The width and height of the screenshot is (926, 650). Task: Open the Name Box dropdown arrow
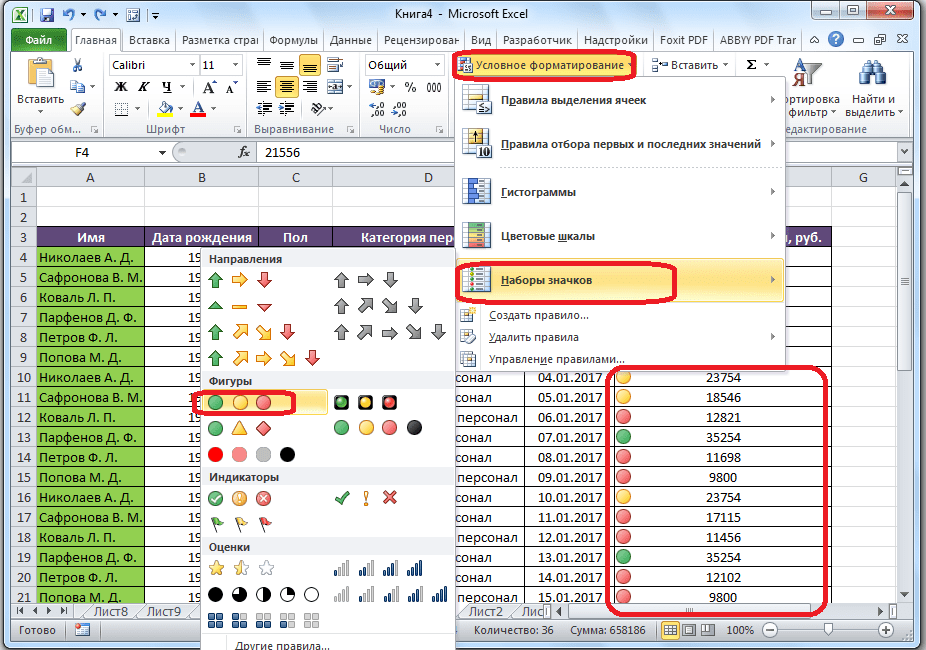point(162,153)
